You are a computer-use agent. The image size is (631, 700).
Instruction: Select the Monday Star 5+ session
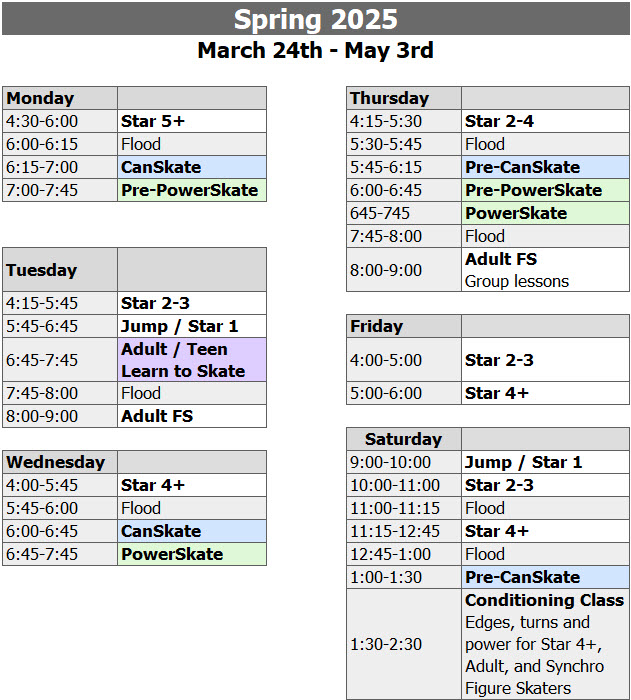point(192,121)
